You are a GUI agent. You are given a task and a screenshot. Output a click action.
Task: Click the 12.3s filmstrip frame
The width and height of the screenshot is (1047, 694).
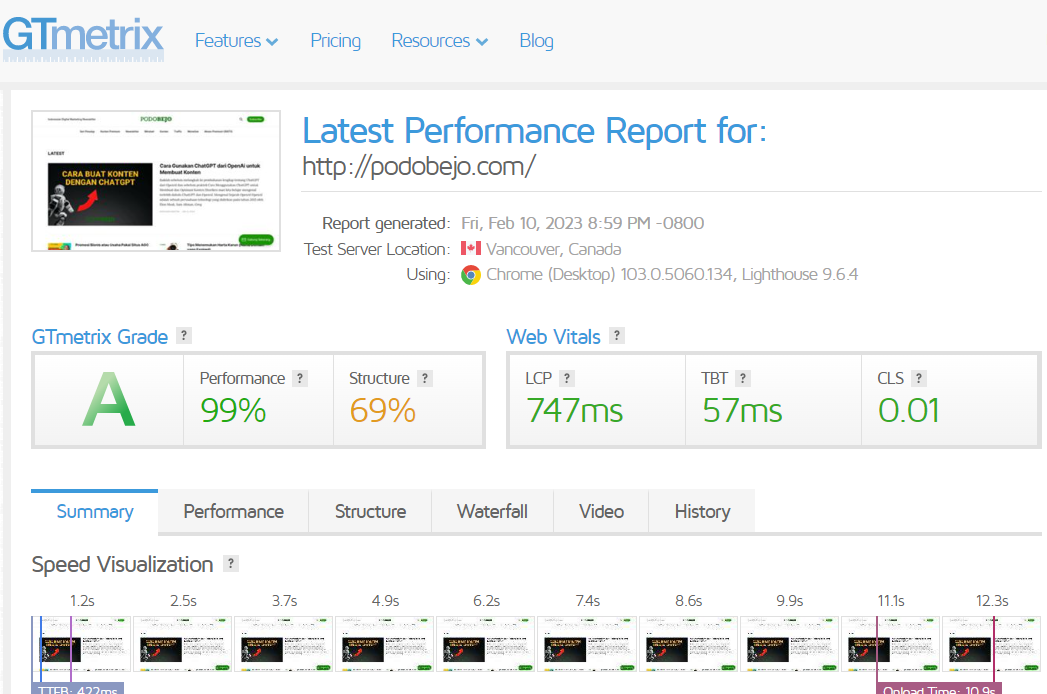click(992, 644)
